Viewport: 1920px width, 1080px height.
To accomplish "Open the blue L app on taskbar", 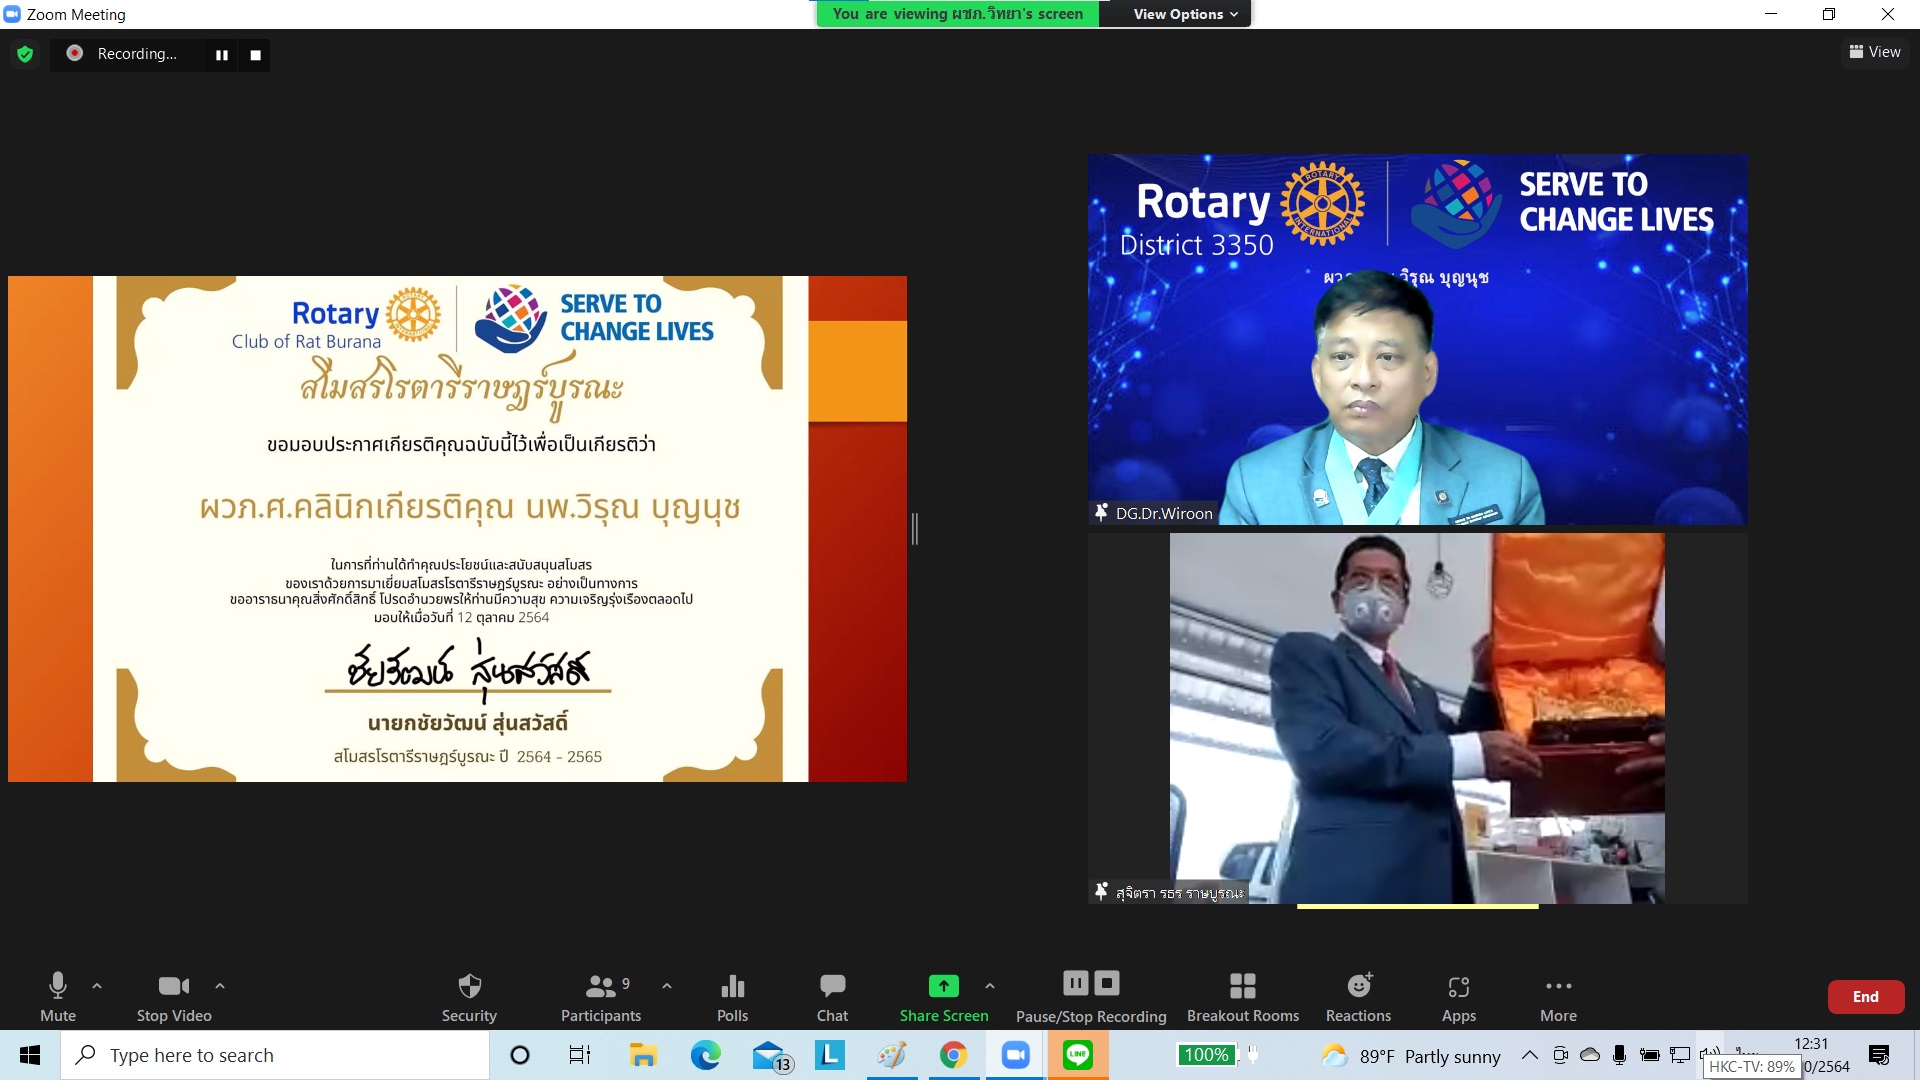I will click(830, 1055).
